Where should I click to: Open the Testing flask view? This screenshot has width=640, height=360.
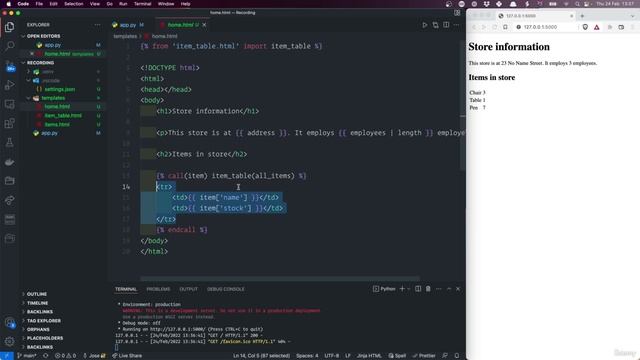coord(9,142)
